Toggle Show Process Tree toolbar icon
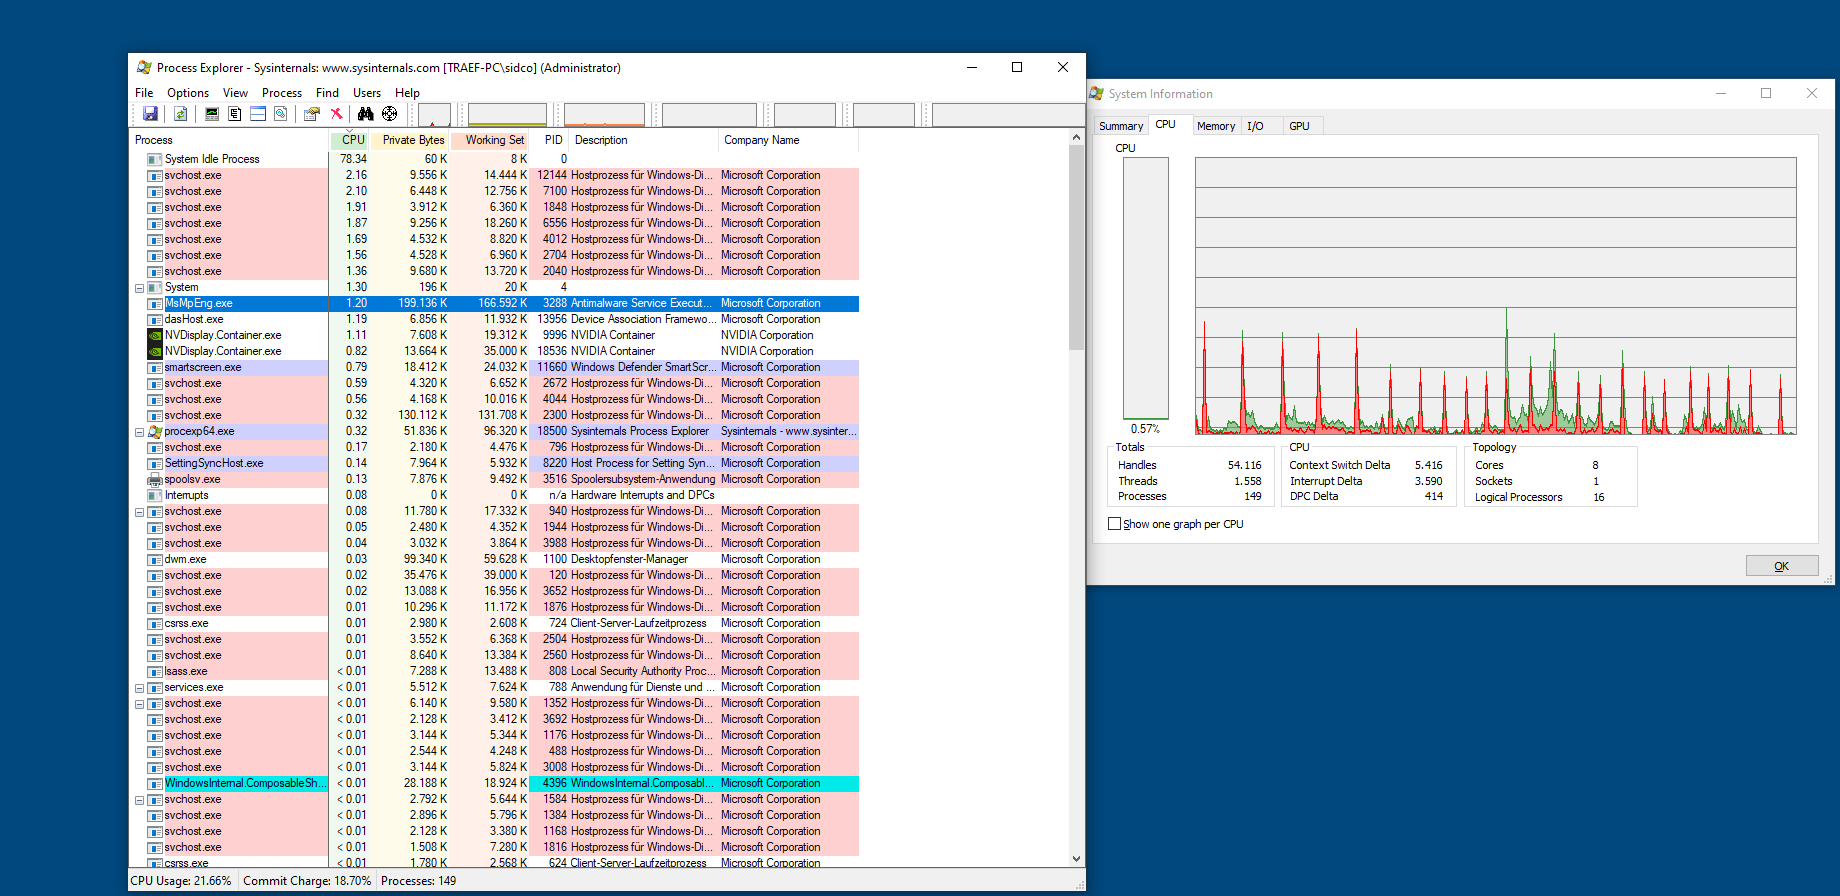Screen dimensions: 1840x896 click(x=235, y=114)
